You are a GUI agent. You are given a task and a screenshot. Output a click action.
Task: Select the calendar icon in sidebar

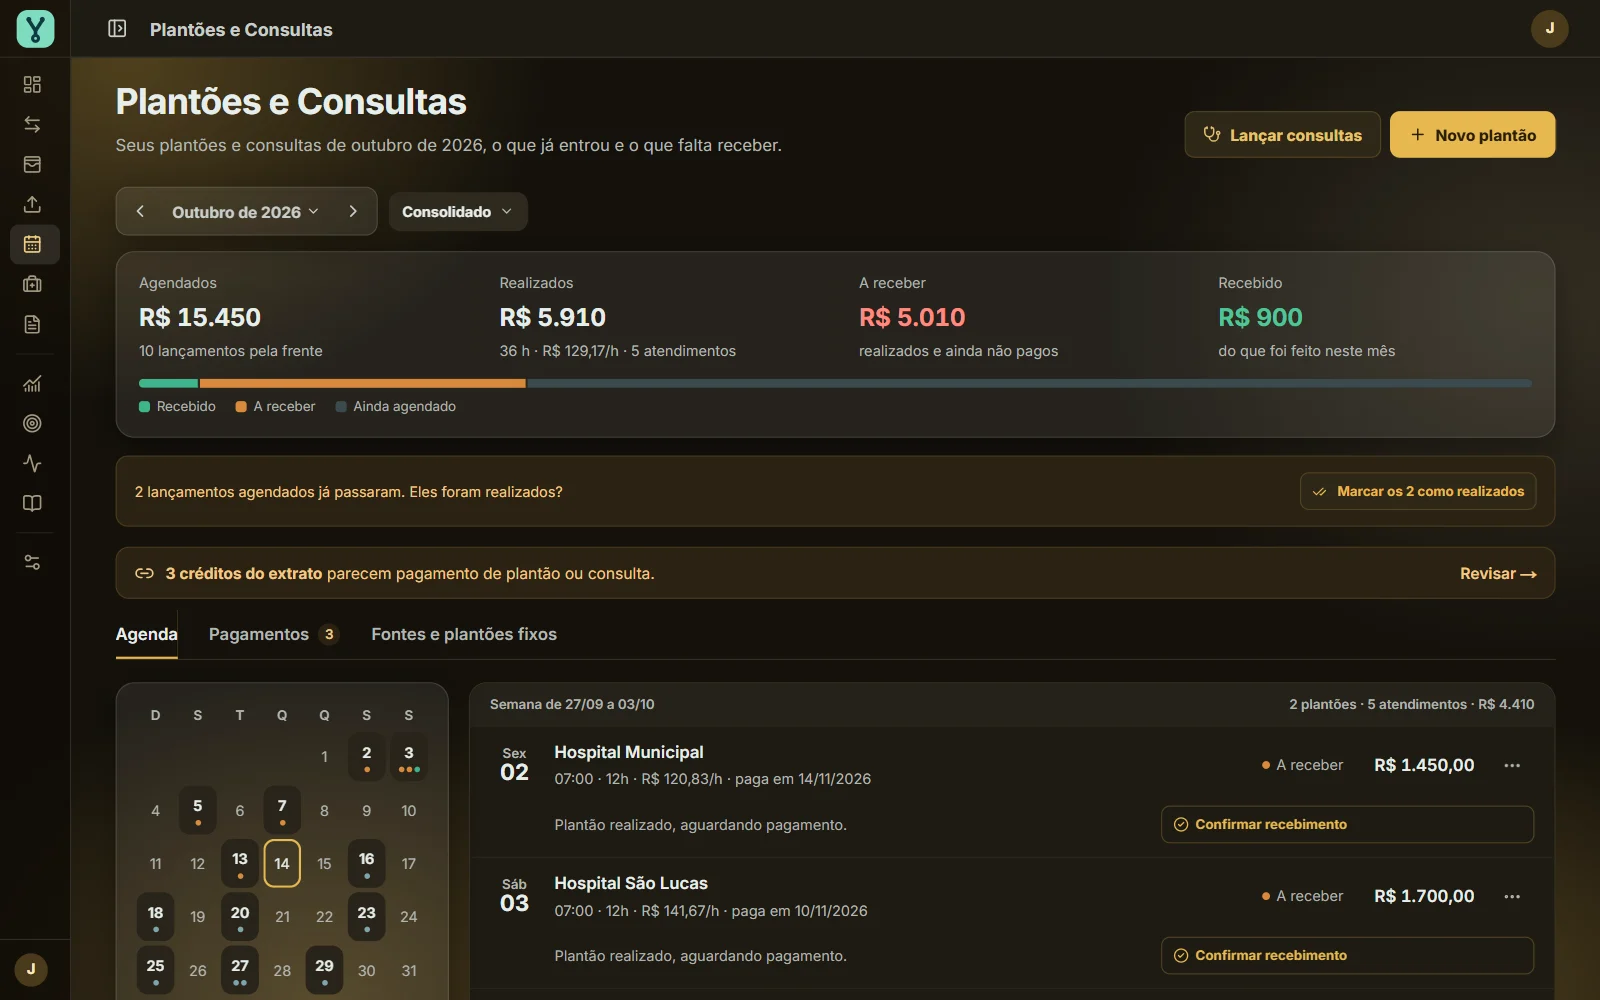pos(34,244)
